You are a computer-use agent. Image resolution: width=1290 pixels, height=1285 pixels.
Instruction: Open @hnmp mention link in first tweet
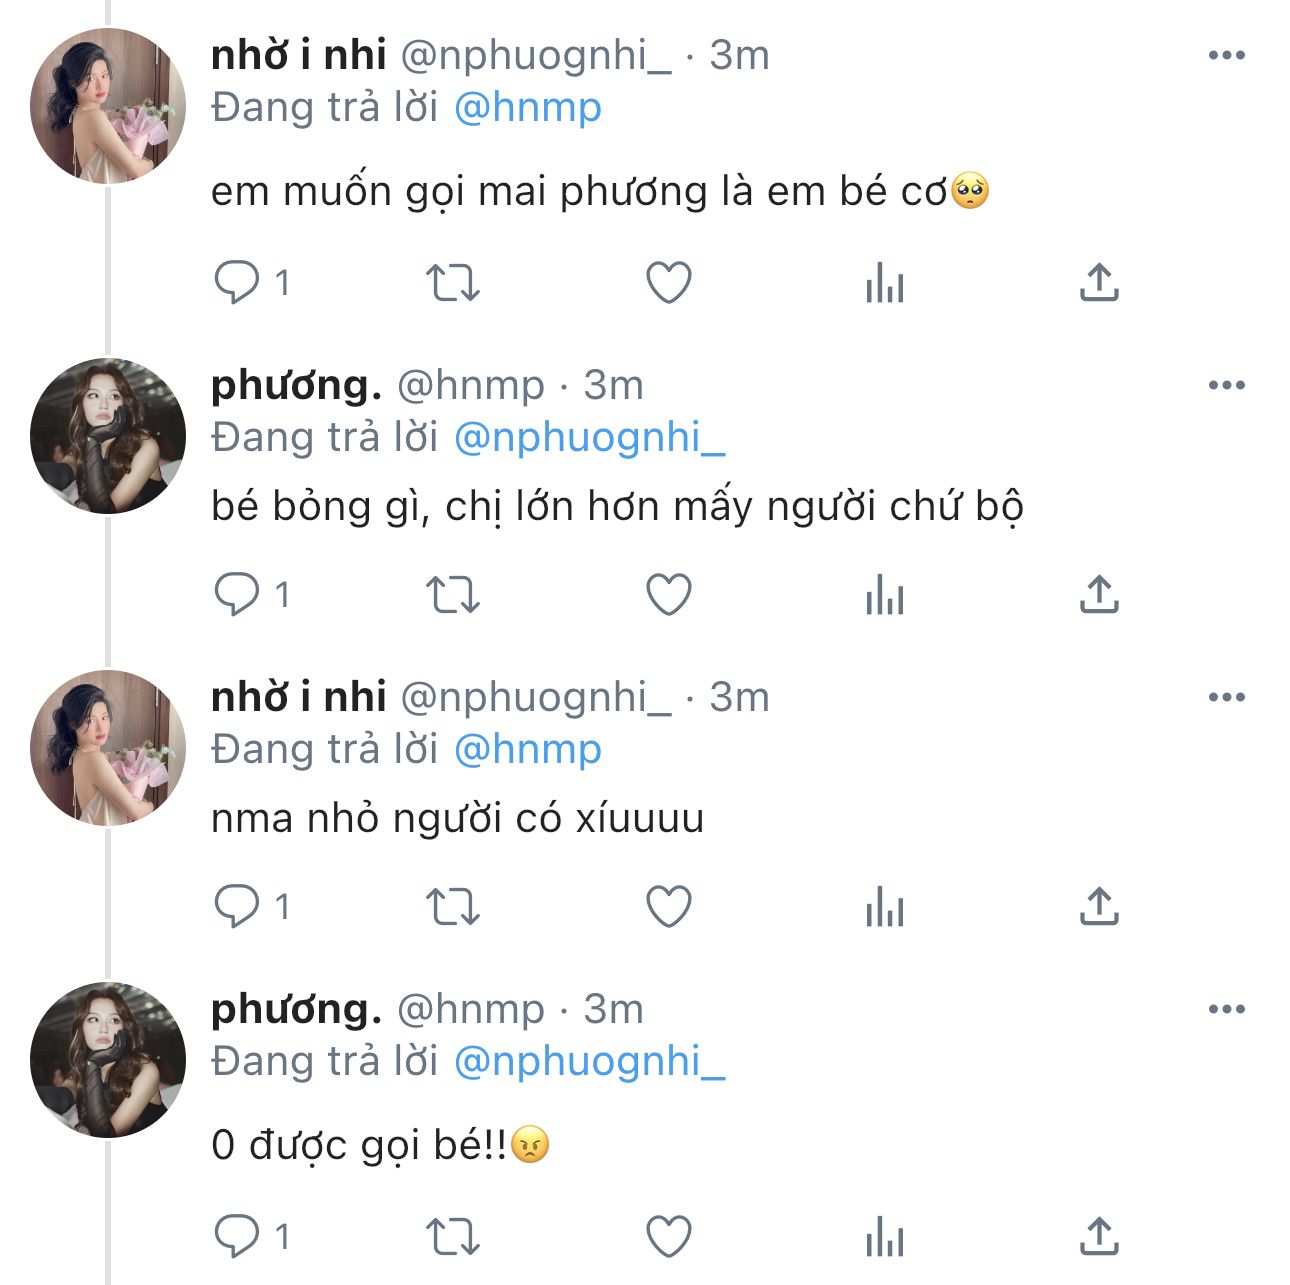tap(528, 108)
